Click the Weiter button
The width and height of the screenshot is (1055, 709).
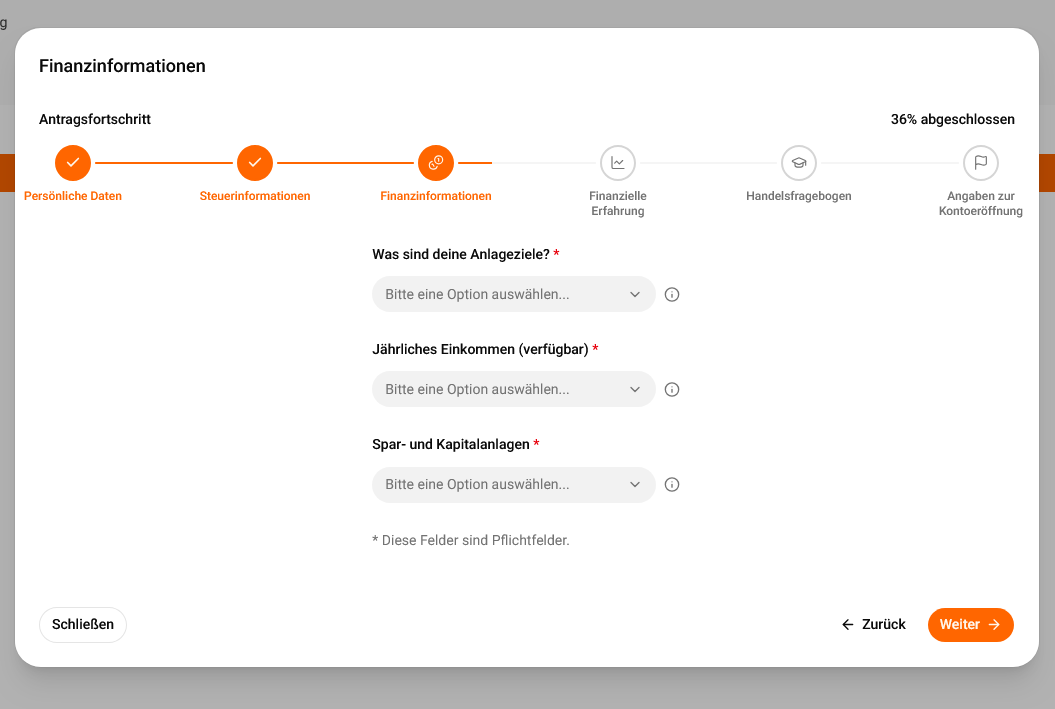pos(970,624)
